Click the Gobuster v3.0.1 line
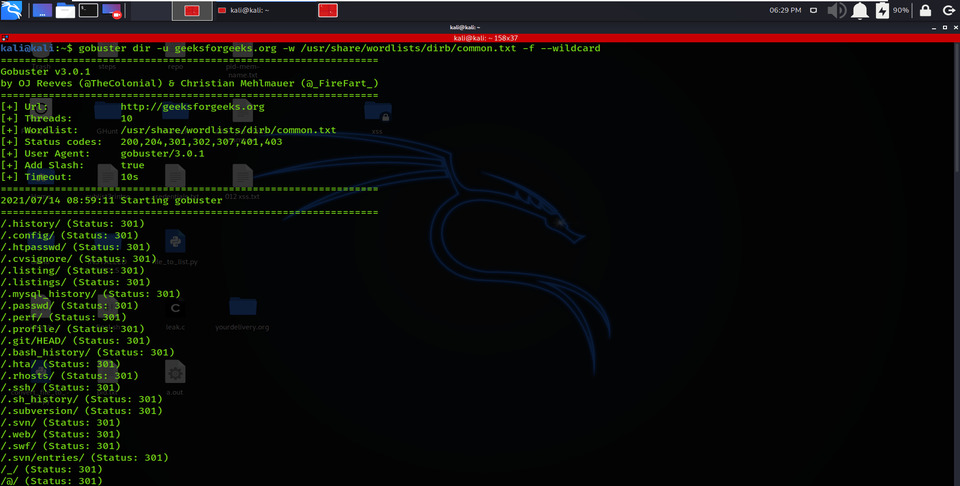This screenshot has width=960, height=486. click(x=45, y=72)
